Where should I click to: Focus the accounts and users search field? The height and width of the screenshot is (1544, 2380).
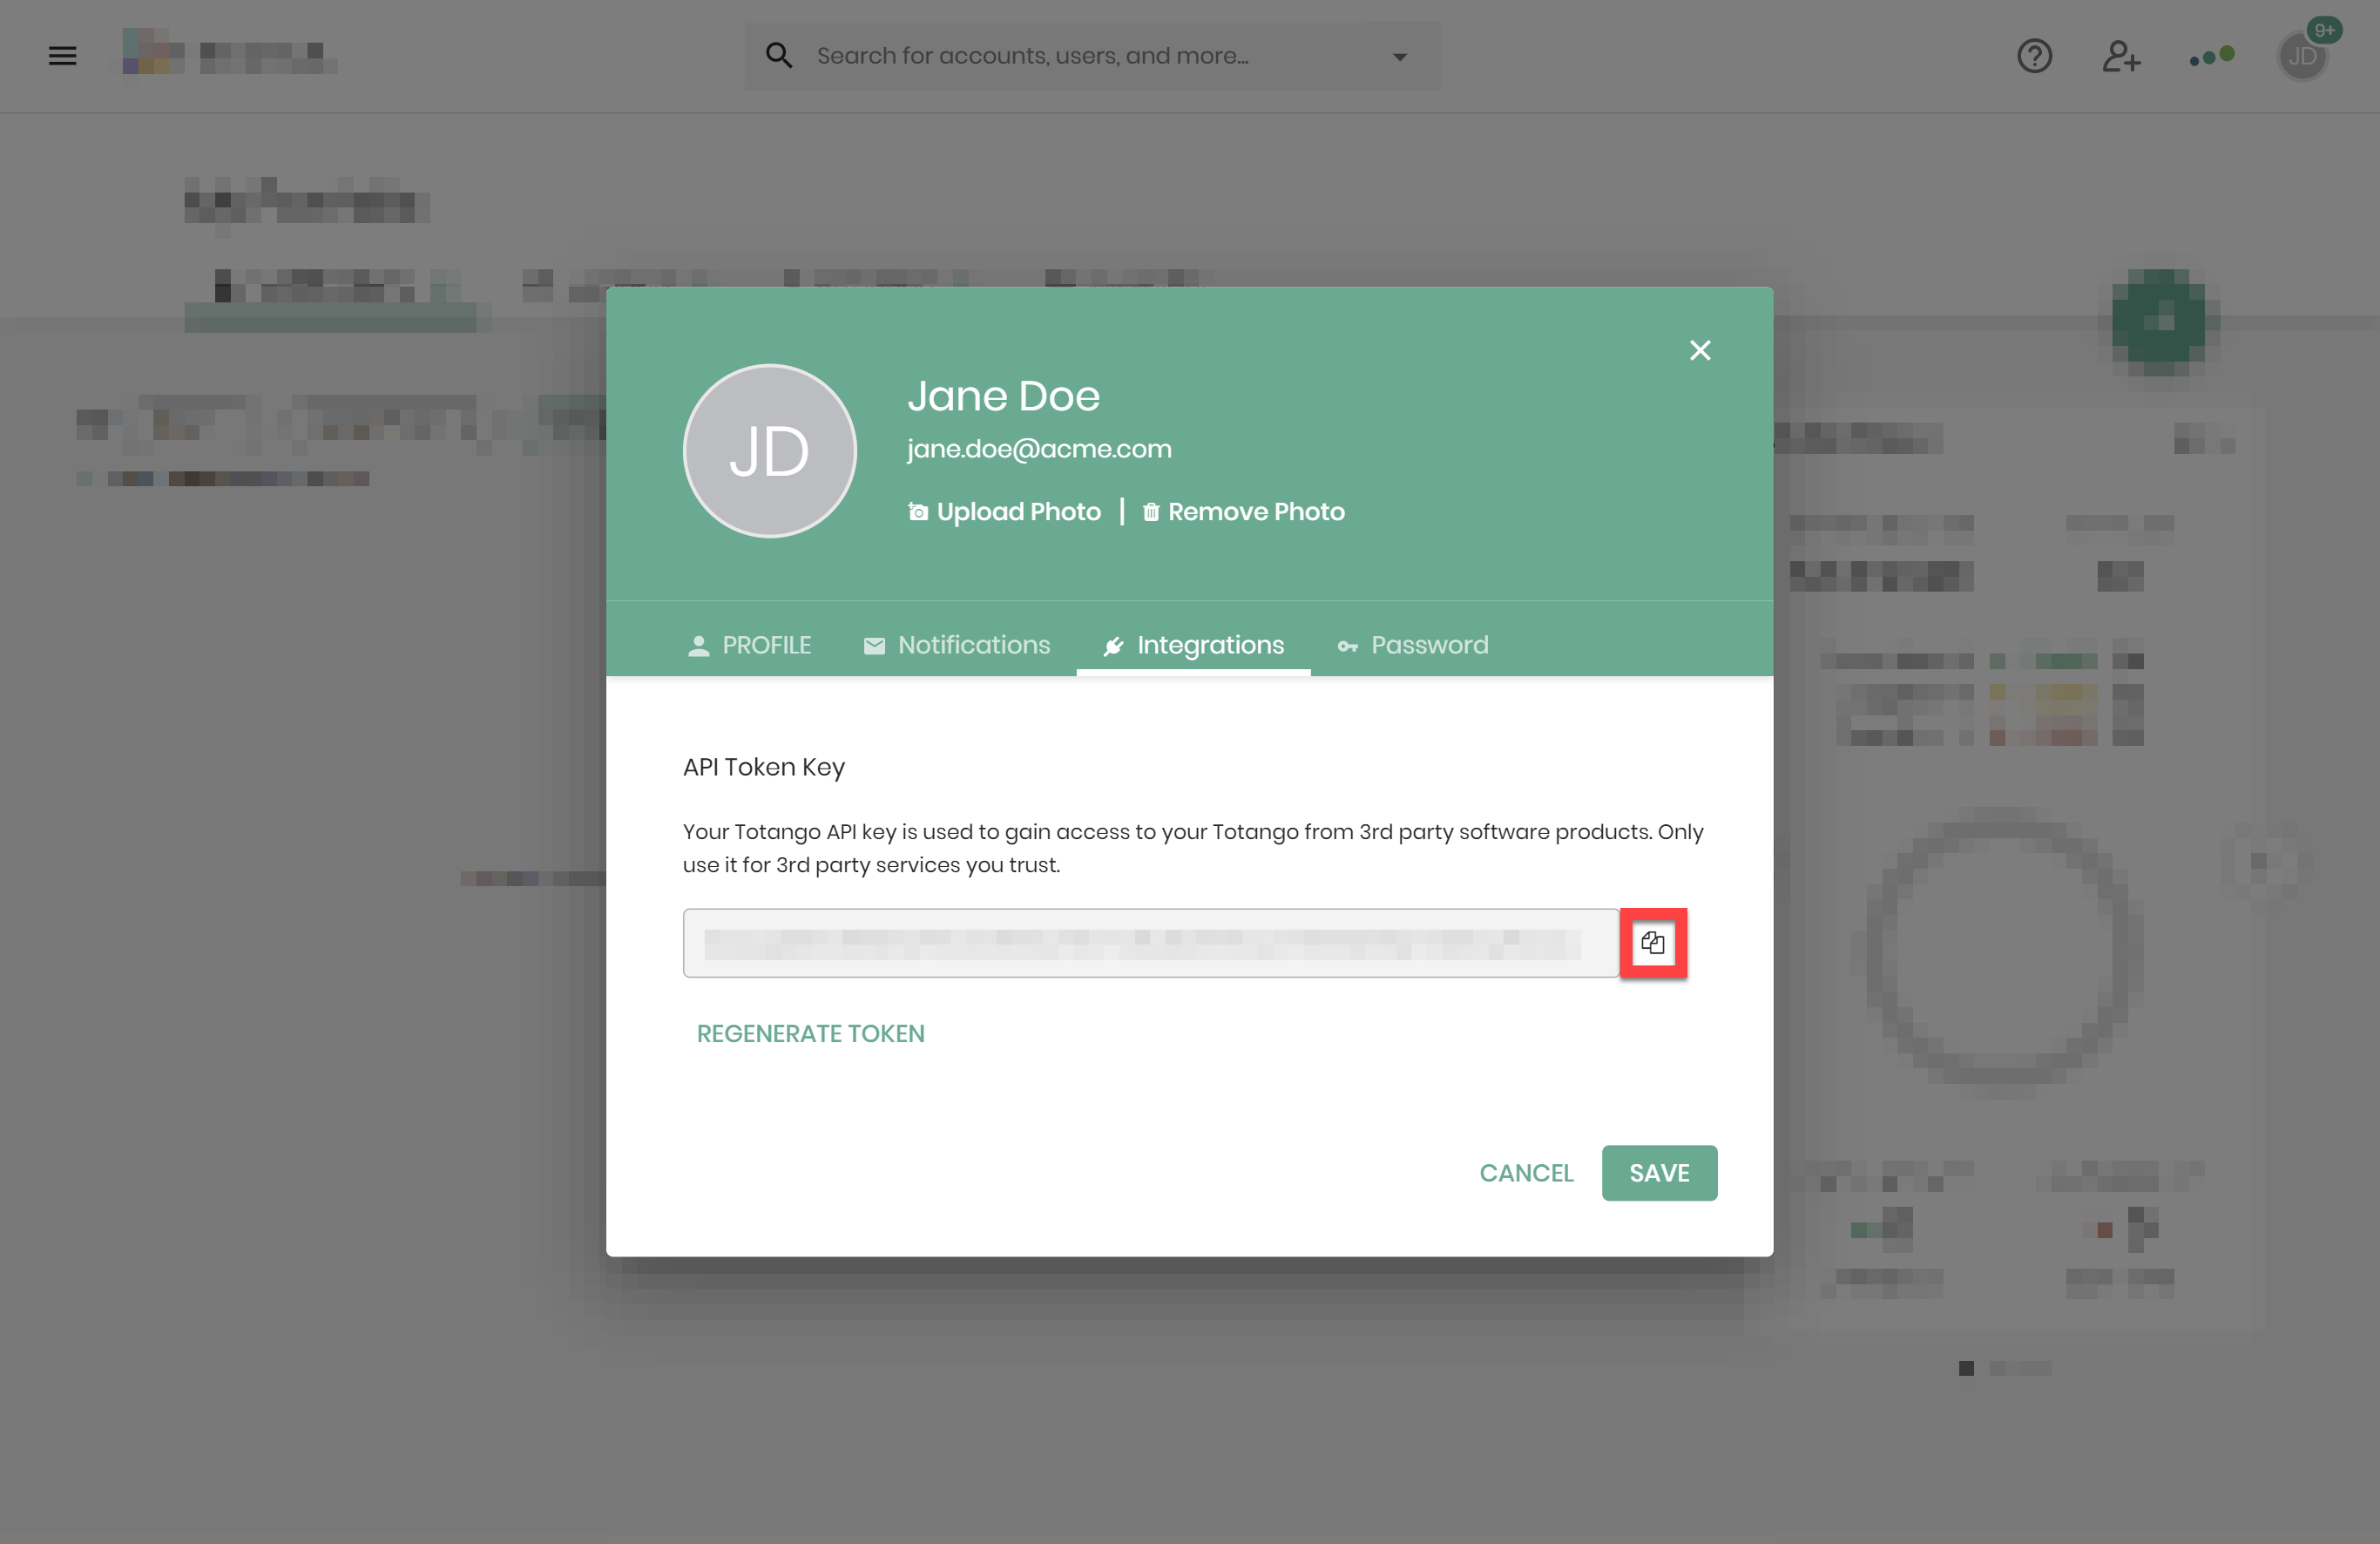click(x=1092, y=56)
